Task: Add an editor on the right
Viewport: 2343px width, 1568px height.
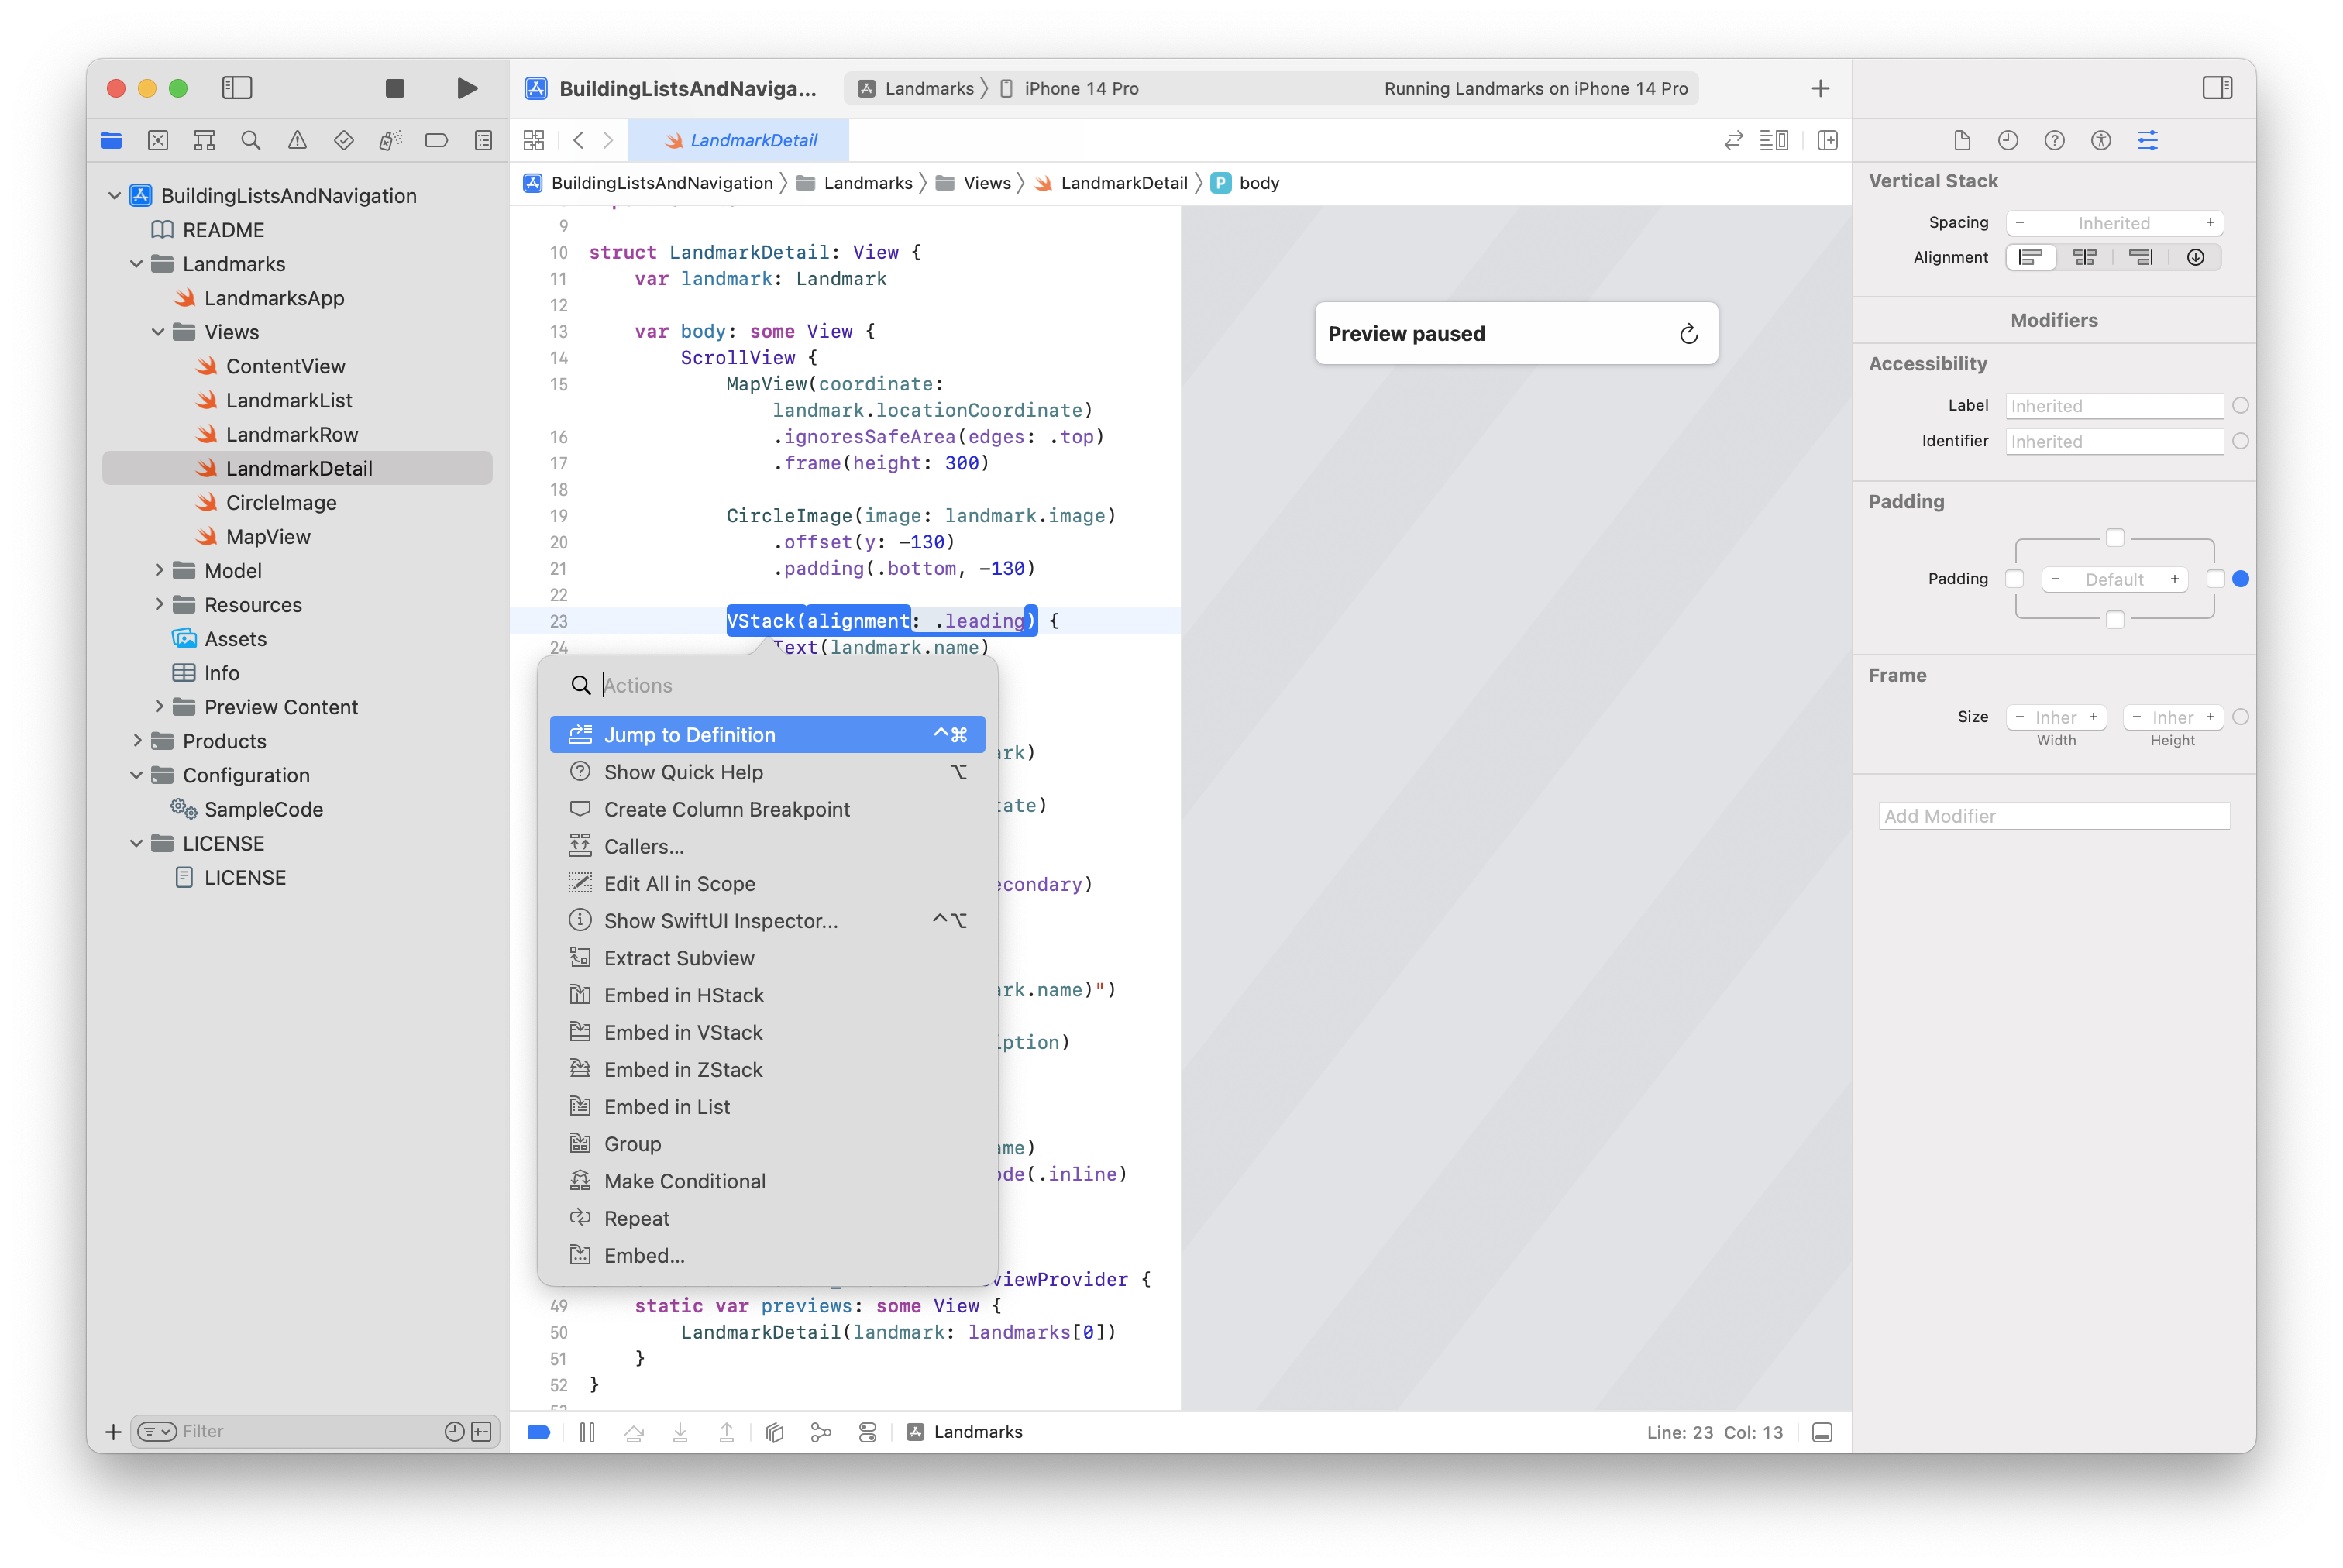Action: [1827, 140]
